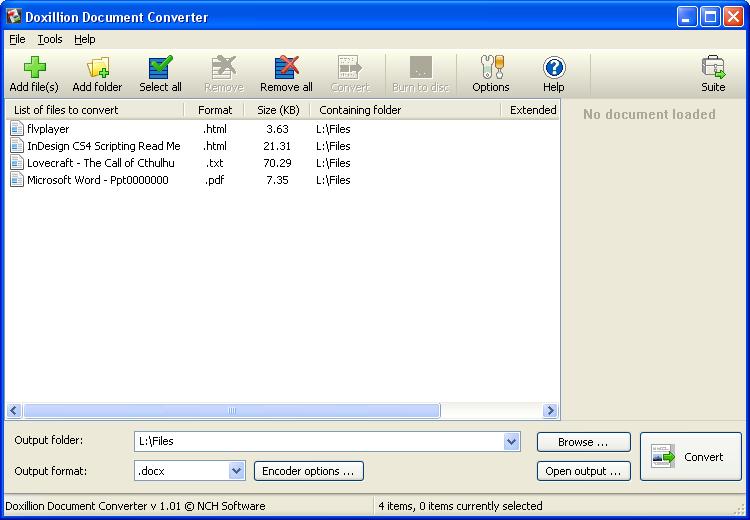Select the InDesign CS4 Scripting Read Me row
This screenshot has height=520, width=750.
coord(282,146)
